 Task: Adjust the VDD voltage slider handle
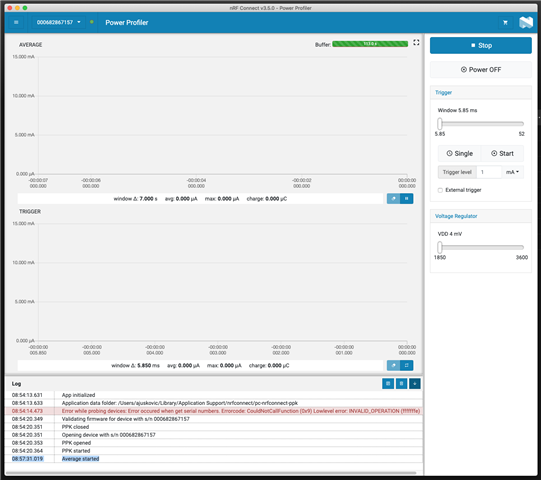[440, 247]
